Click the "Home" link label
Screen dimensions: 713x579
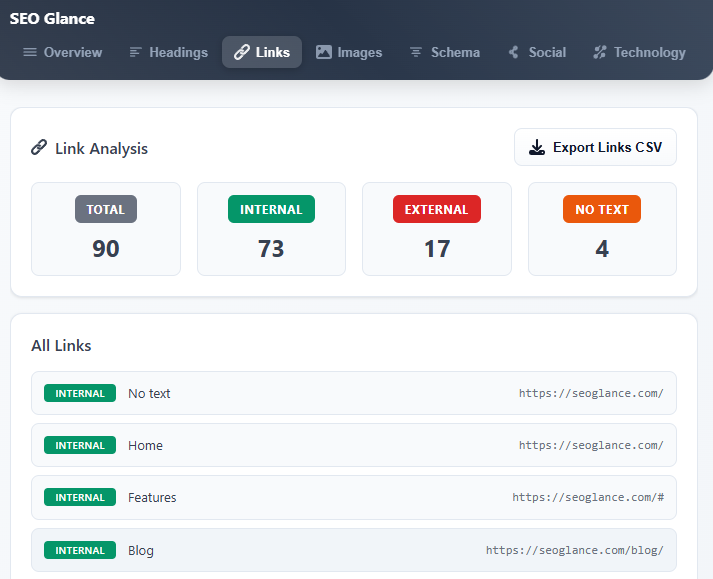point(146,445)
